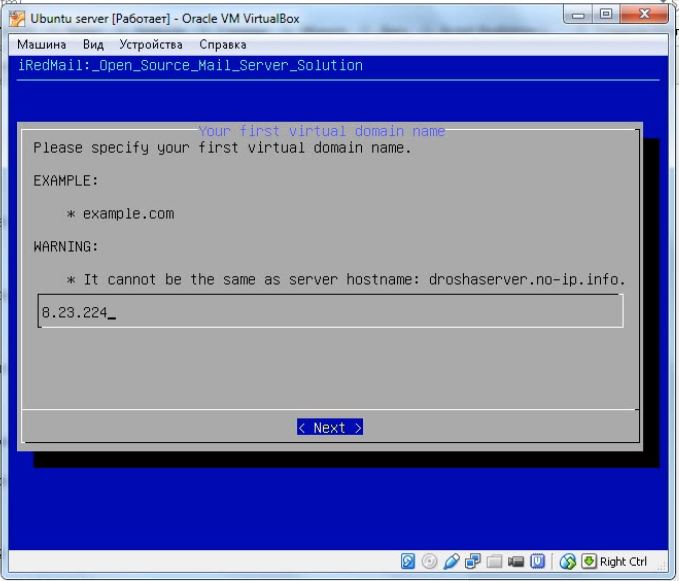The image size is (679, 581).
Task: Open the Вид menu
Action: coord(93,45)
